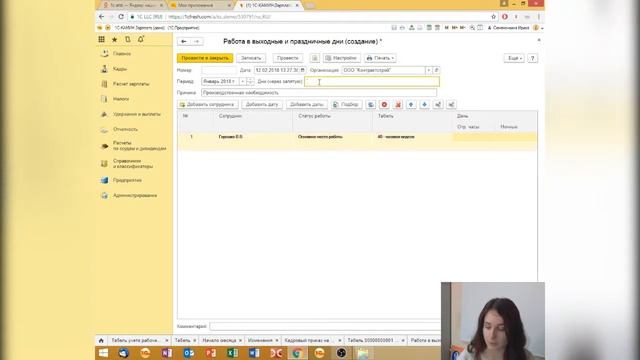Click the red X delete icon
This screenshot has height=360, width=640.
(398, 104)
